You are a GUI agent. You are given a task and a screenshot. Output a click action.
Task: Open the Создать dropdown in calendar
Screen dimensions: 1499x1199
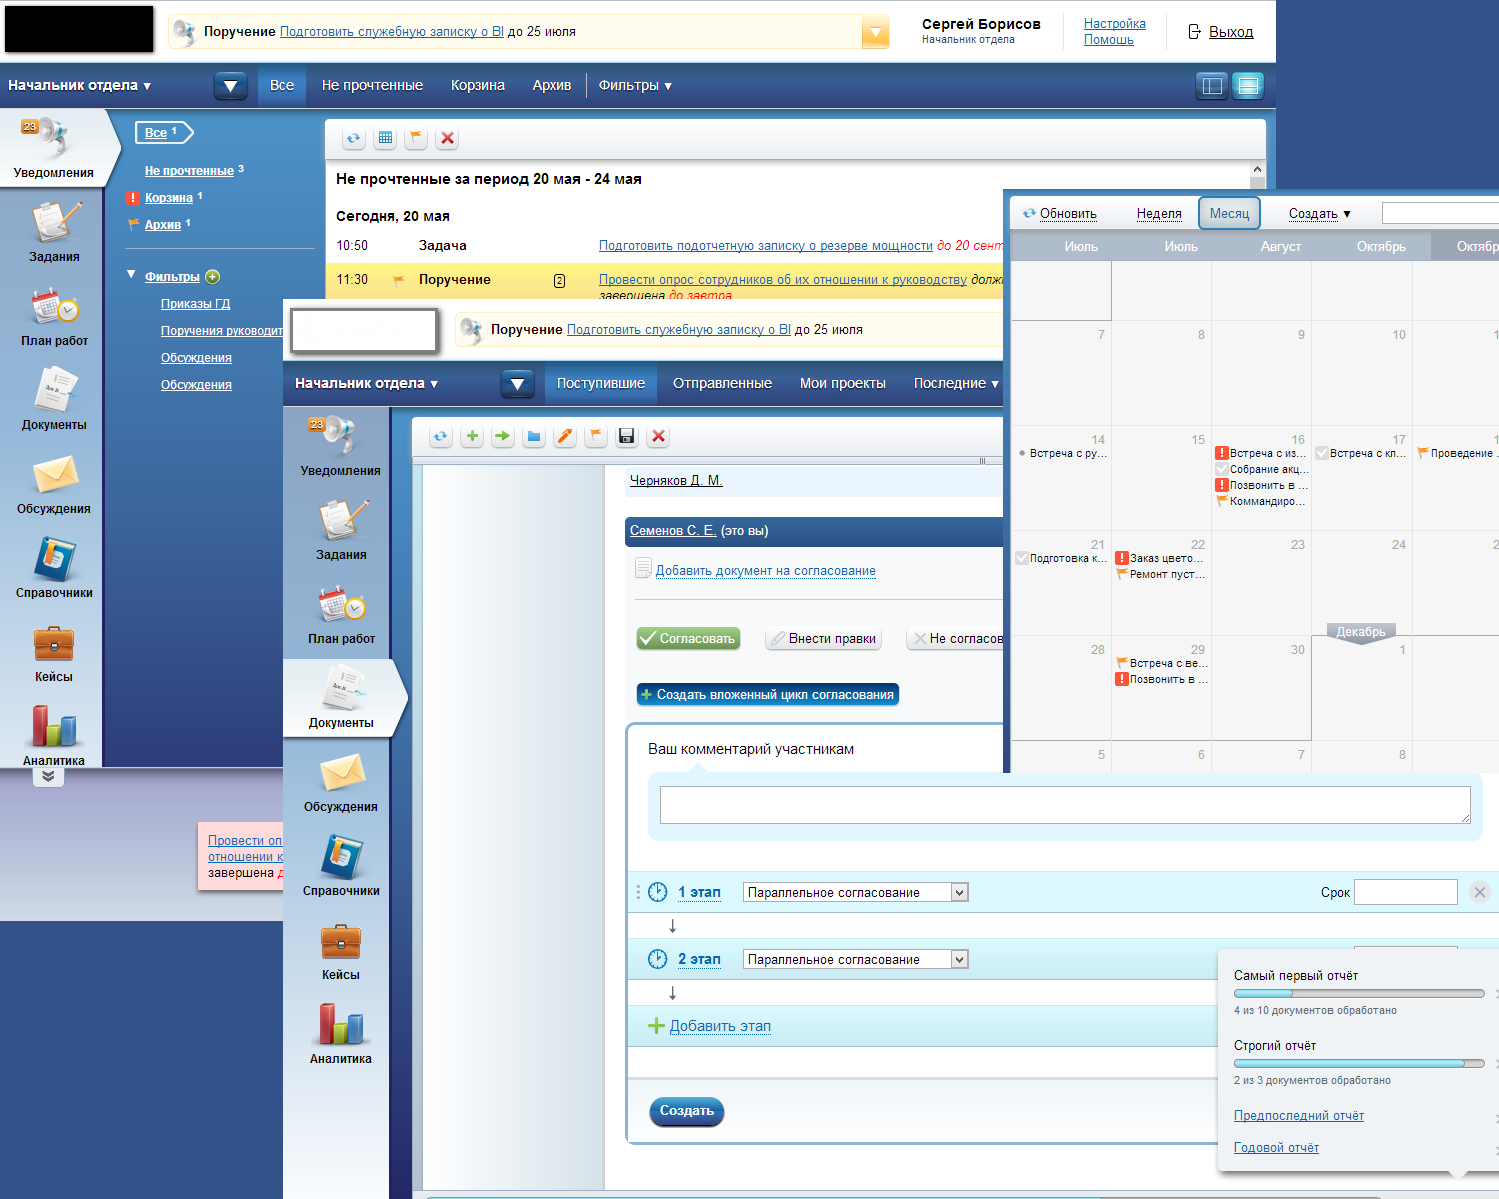coord(1319,213)
